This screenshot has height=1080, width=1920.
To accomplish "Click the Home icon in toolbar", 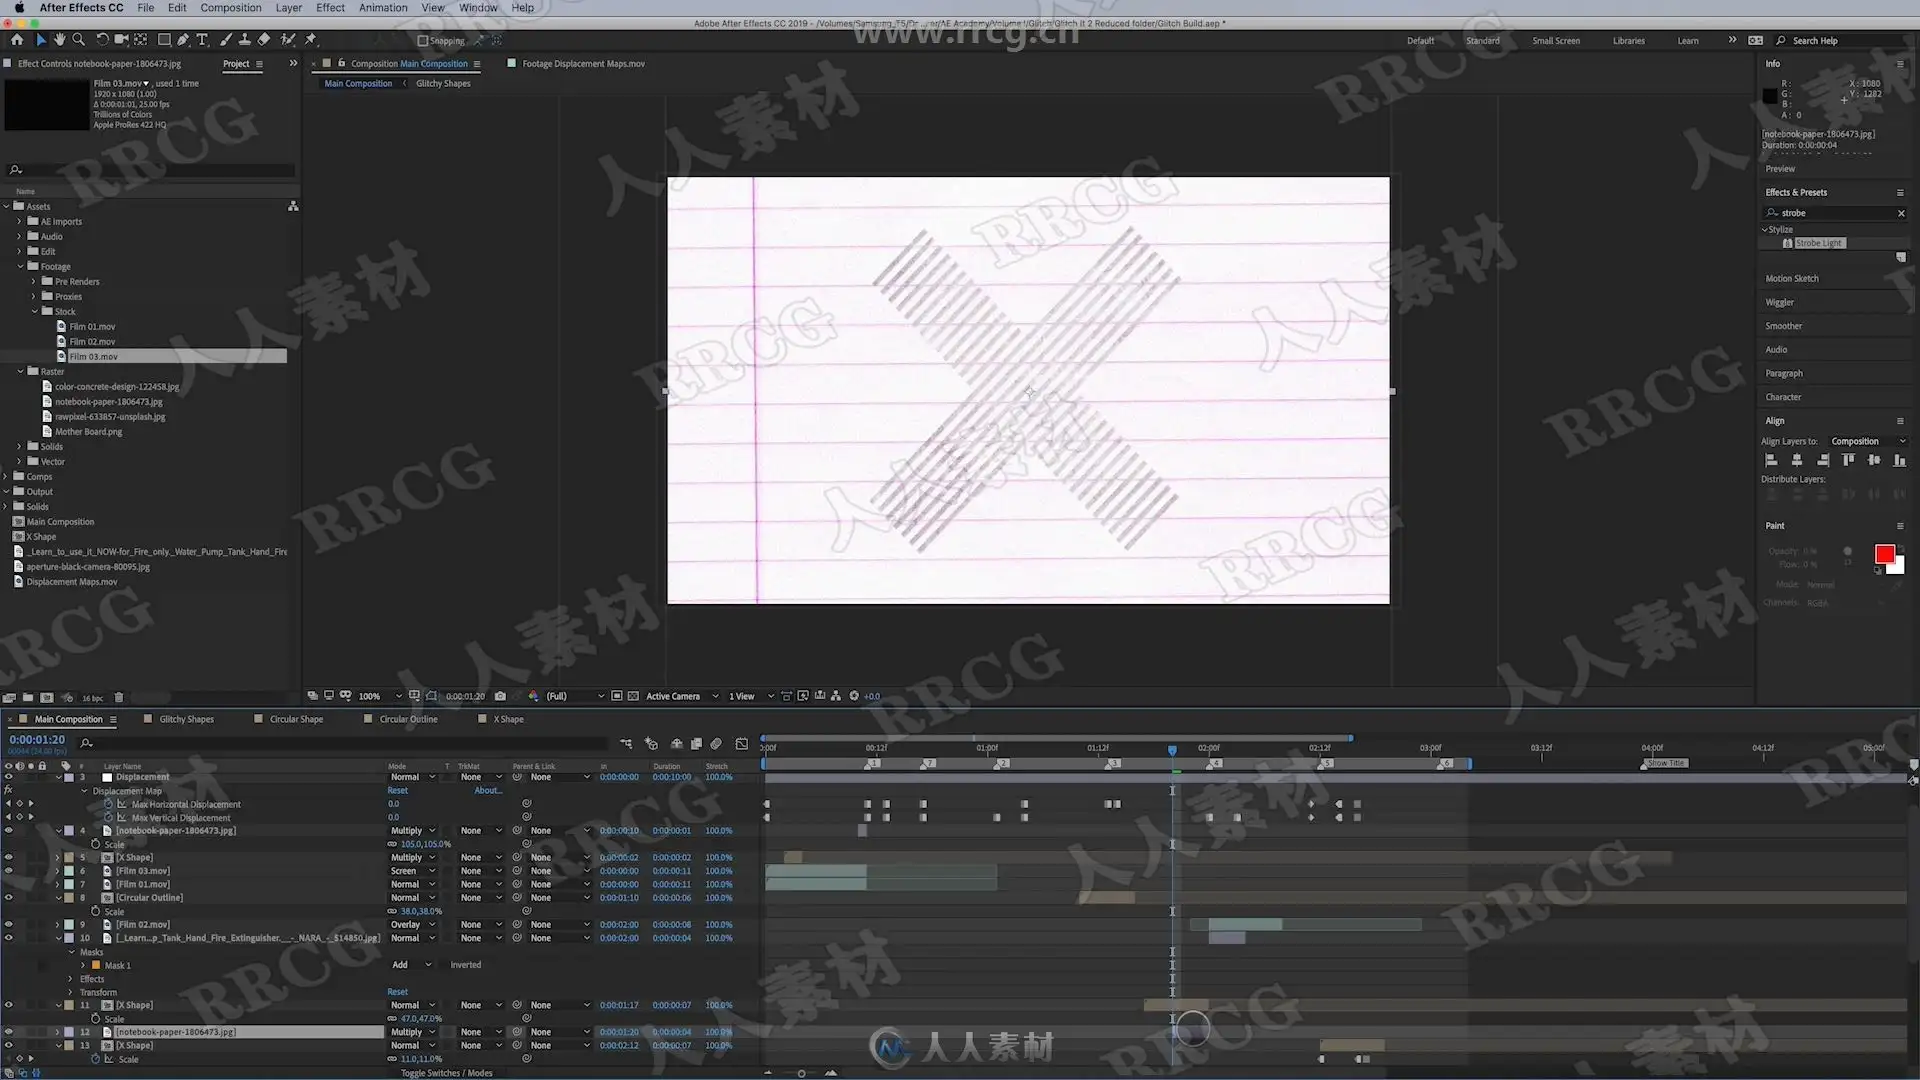I will click(17, 40).
